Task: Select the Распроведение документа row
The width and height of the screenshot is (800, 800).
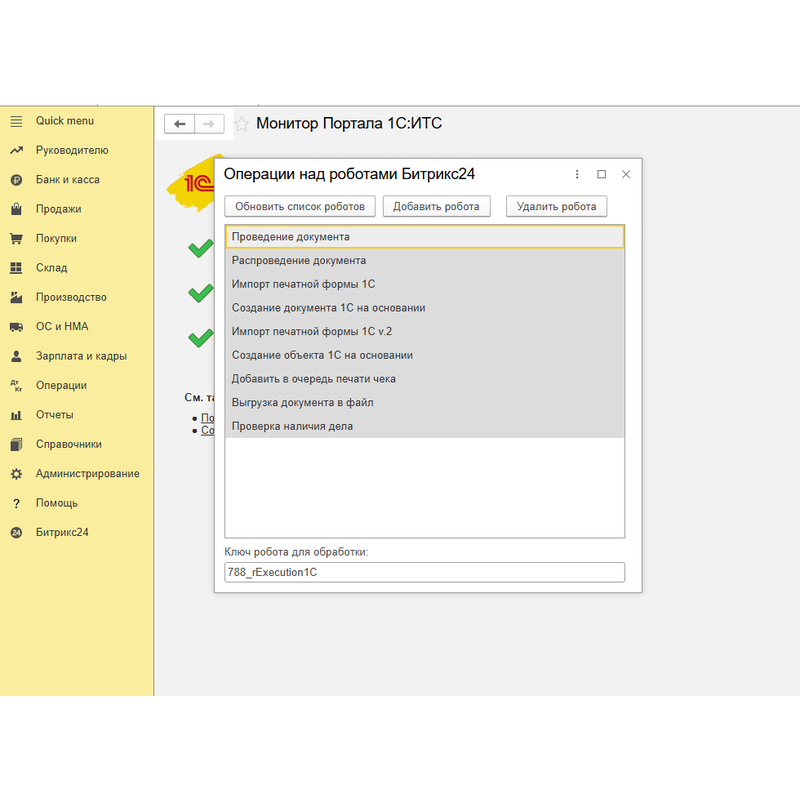Action: (424, 261)
